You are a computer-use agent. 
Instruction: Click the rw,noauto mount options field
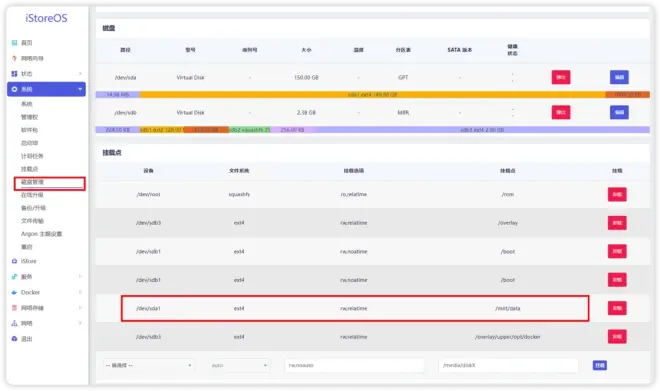point(354,365)
